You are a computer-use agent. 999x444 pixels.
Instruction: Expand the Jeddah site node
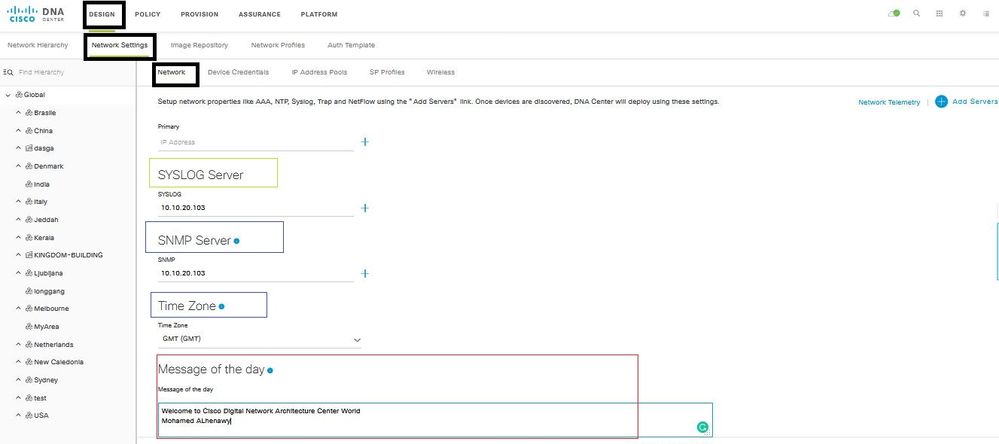(x=18, y=219)
